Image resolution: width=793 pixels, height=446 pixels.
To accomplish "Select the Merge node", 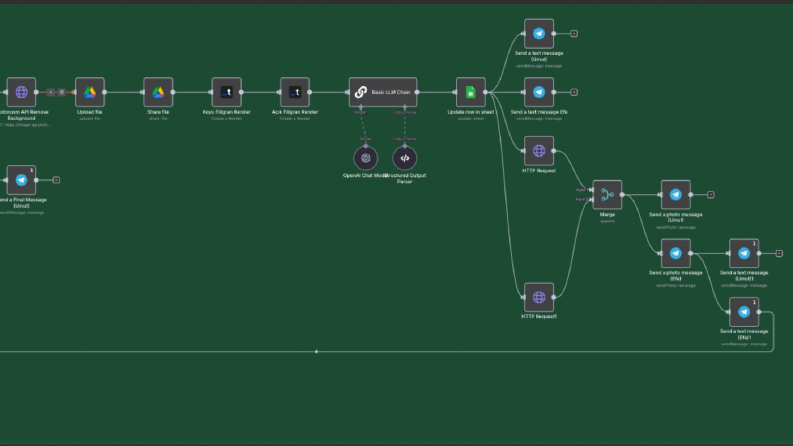I will point(607,195).
